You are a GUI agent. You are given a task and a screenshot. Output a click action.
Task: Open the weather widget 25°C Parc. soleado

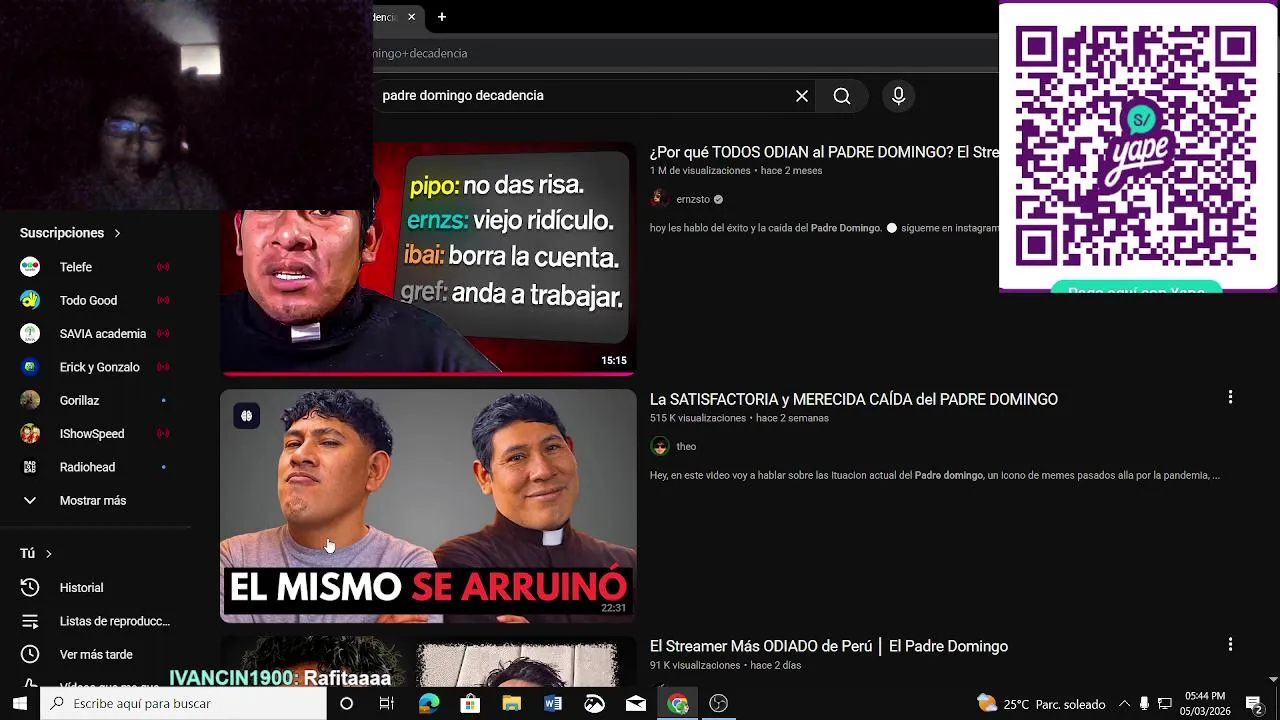coord(1041,704)
